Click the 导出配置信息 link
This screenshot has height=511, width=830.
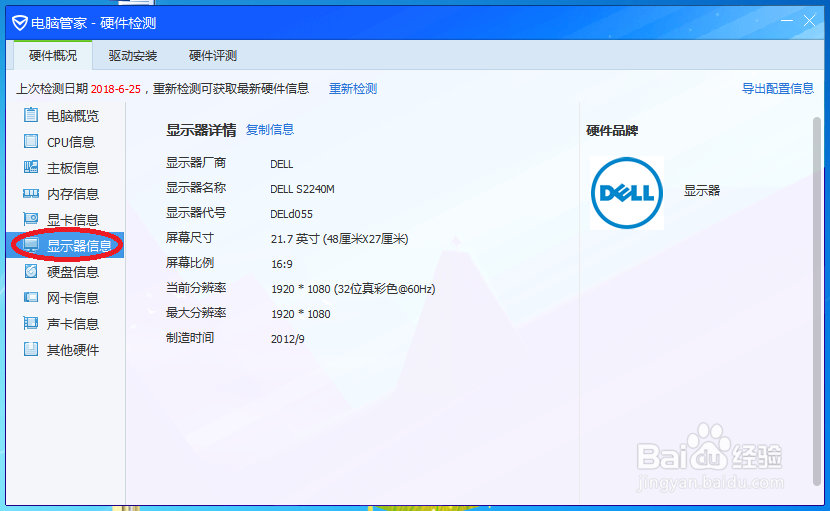point(778,88)
